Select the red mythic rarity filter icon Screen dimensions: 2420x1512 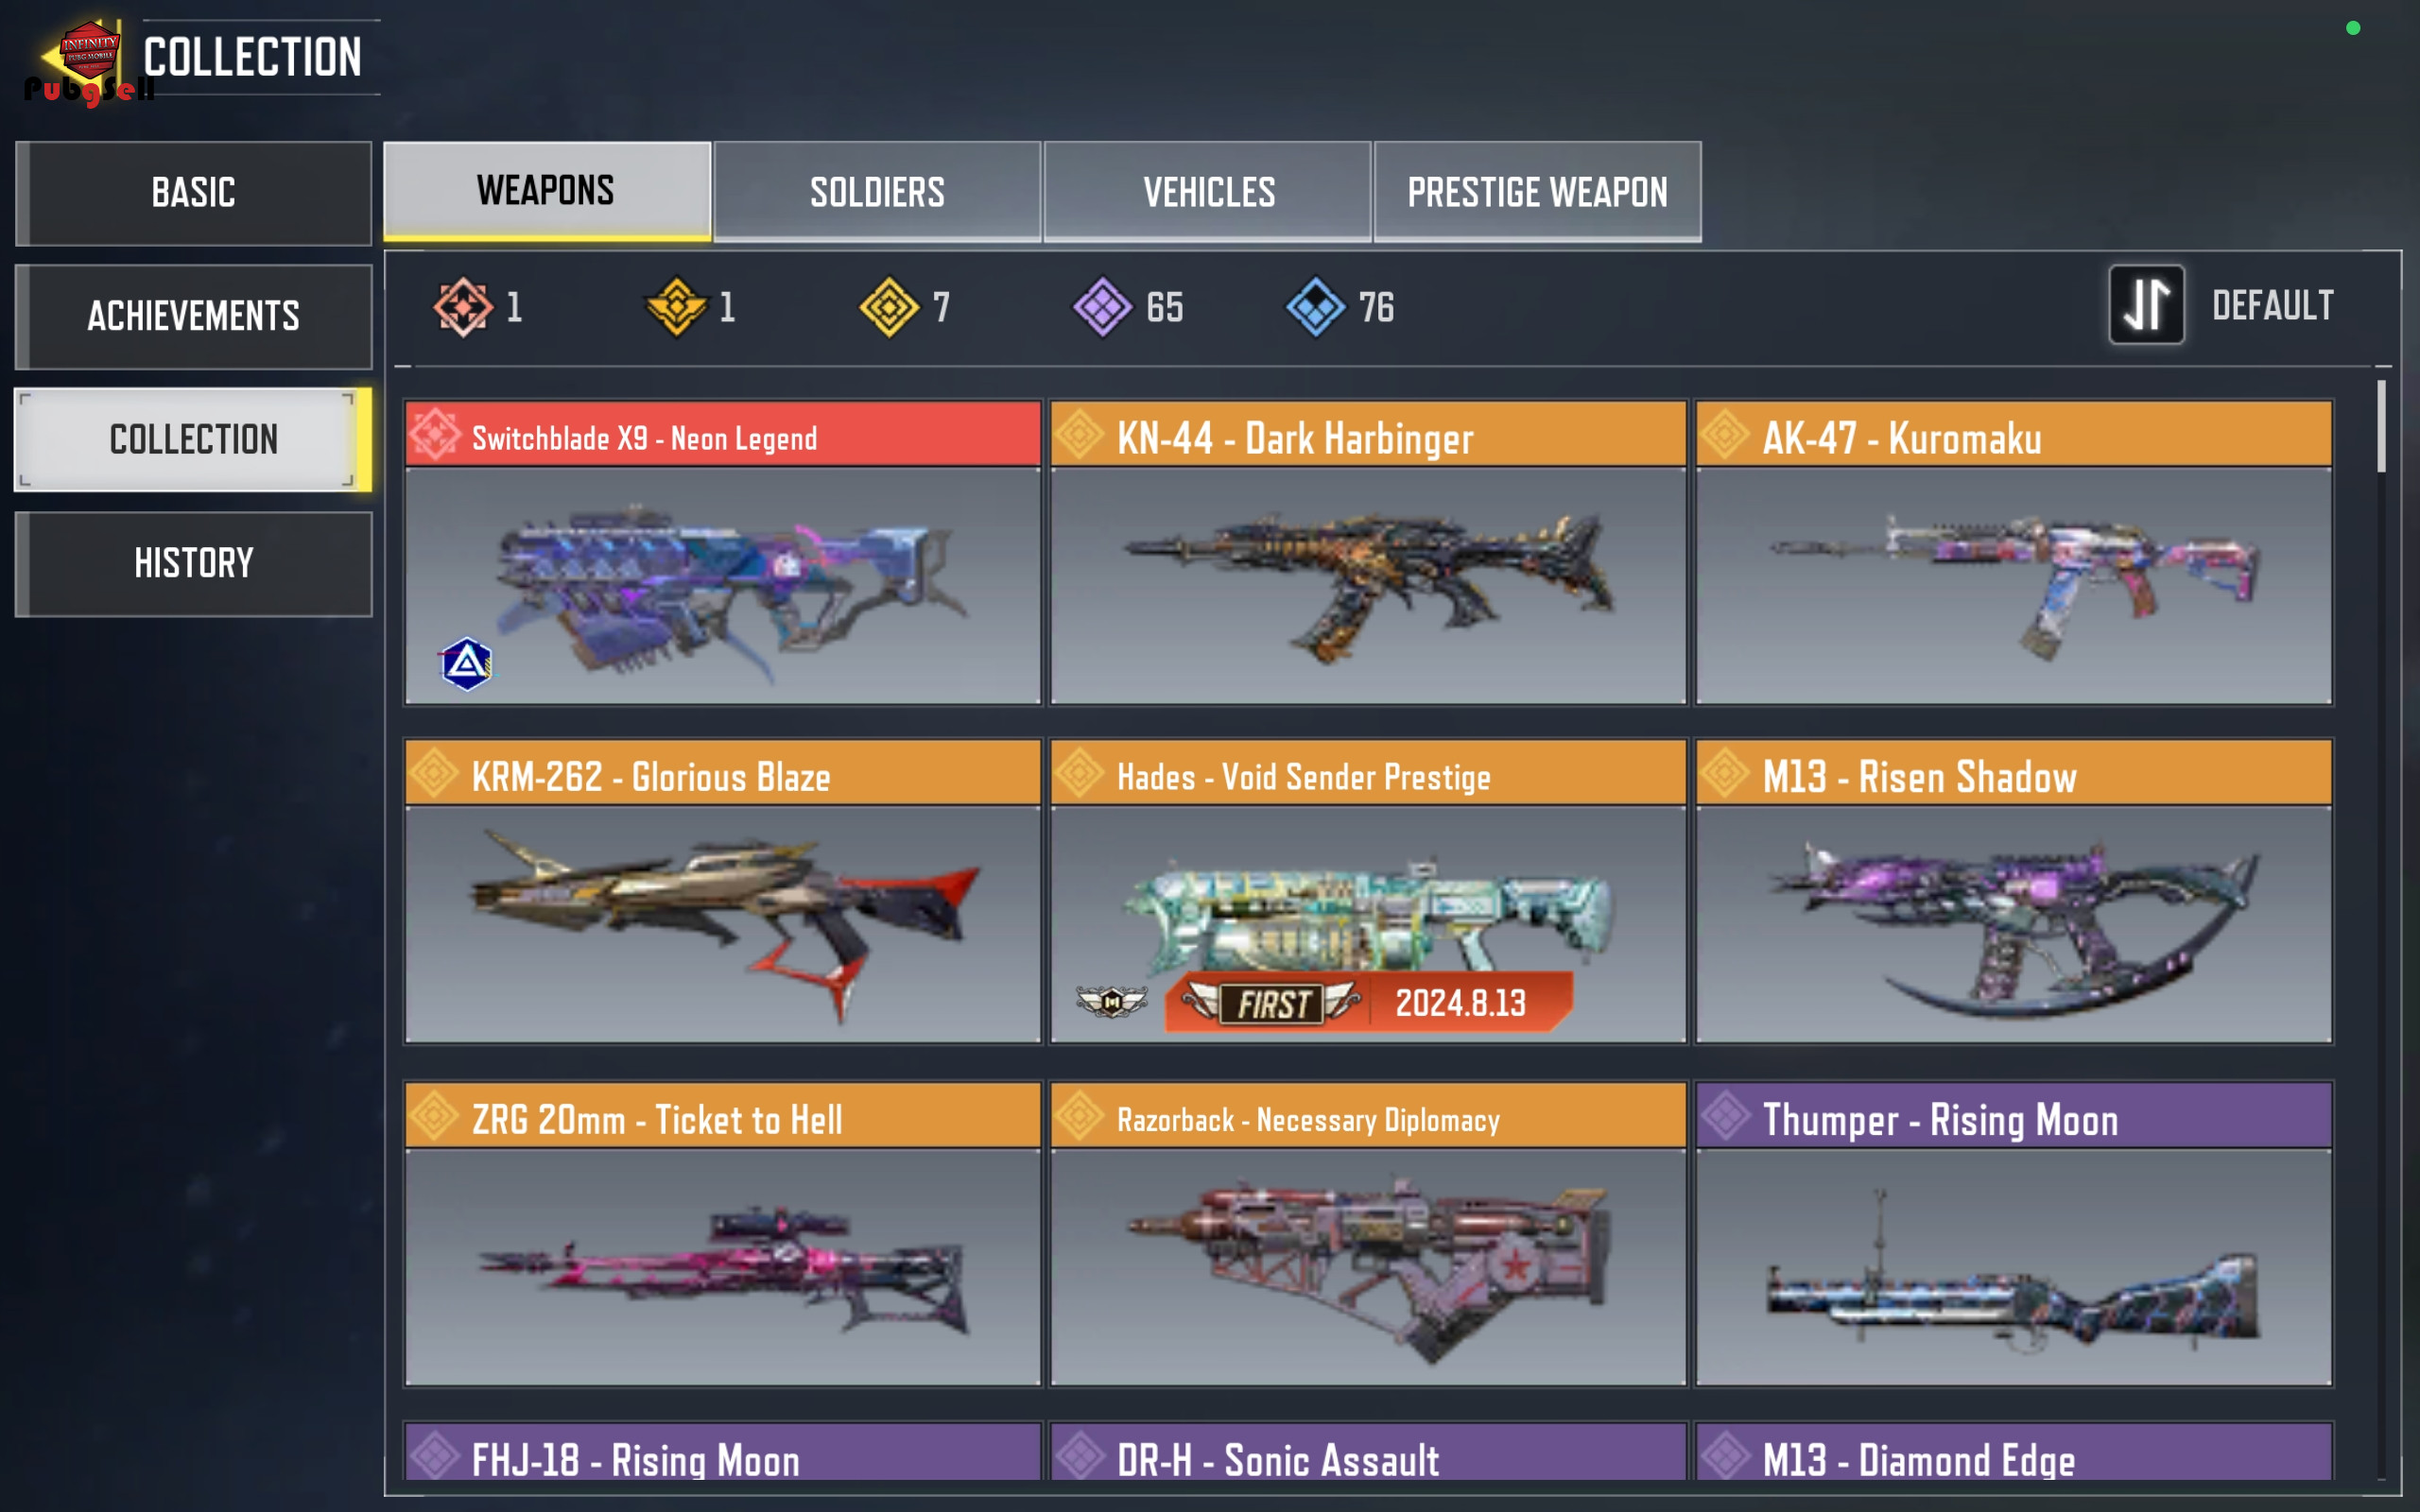[463, 307]
